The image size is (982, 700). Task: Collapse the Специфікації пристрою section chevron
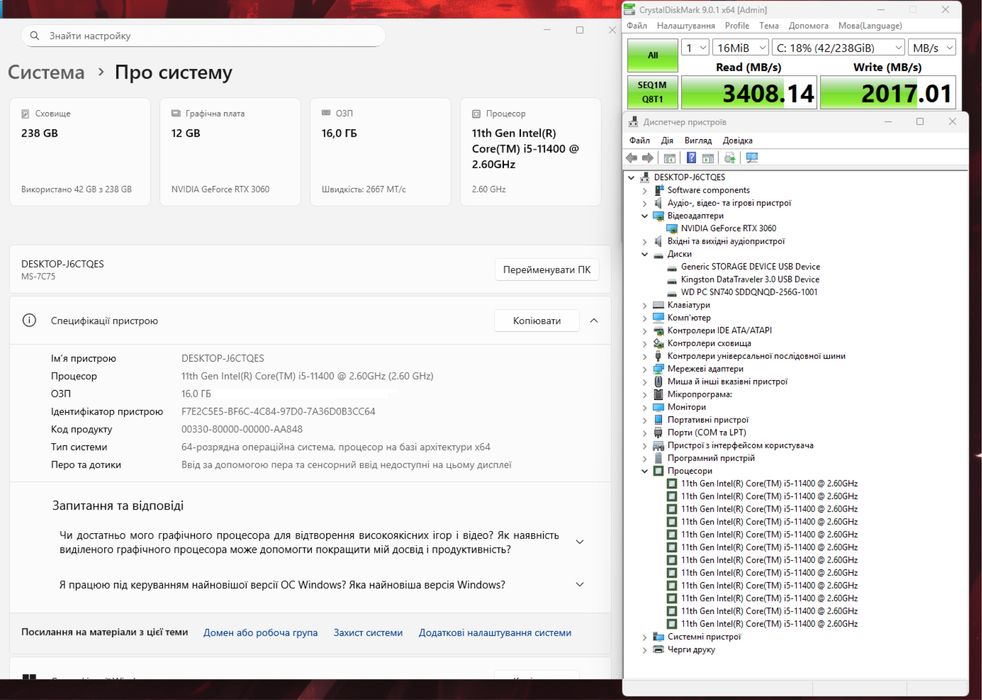click(x=594, y=321)
